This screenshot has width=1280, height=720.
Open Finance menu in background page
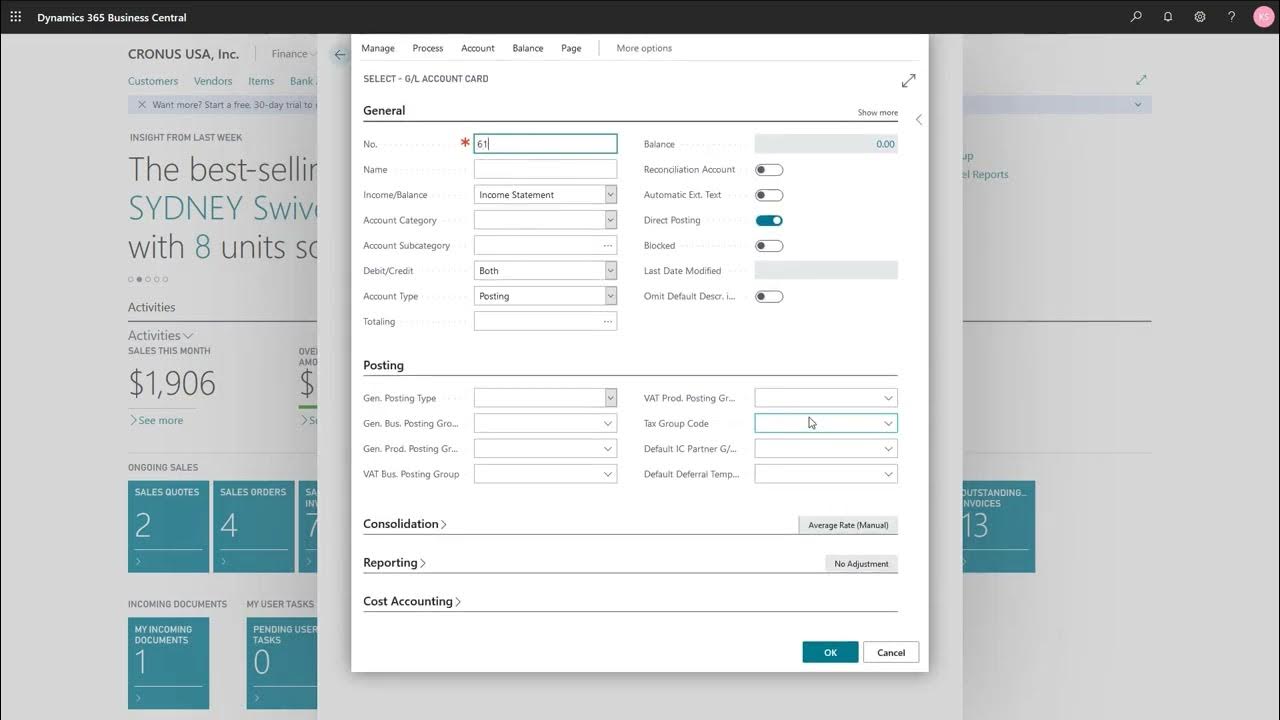pyautogui.click(x=294, y=54)
